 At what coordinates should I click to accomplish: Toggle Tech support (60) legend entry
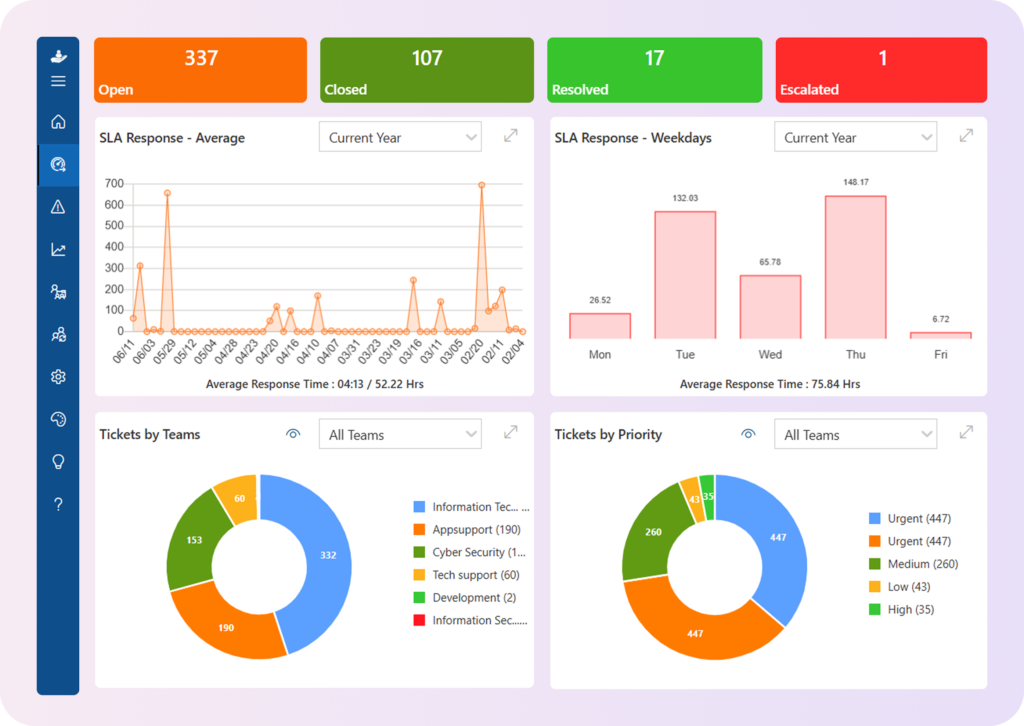click(x=466, y=575)
